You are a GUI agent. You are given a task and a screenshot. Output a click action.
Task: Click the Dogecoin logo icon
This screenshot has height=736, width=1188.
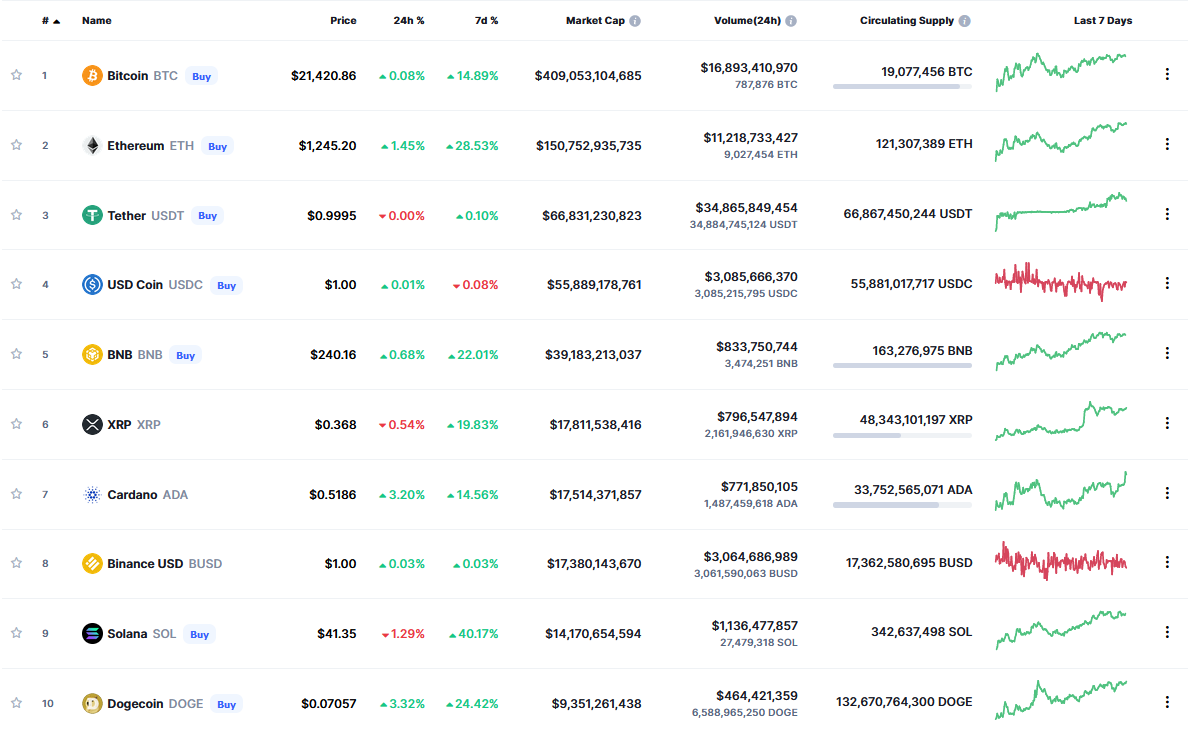pyautogui.click(x=92, y=703)
